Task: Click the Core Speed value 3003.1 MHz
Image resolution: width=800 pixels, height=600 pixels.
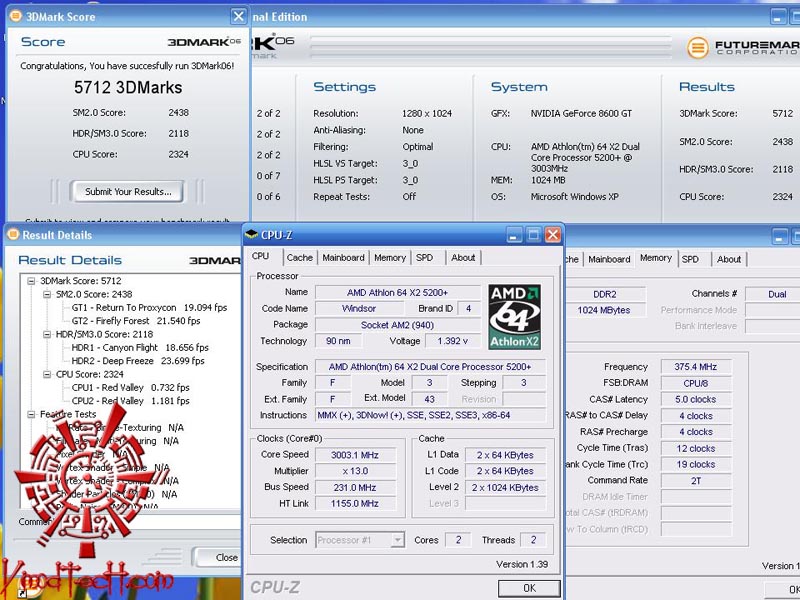Action: point(355,455)
